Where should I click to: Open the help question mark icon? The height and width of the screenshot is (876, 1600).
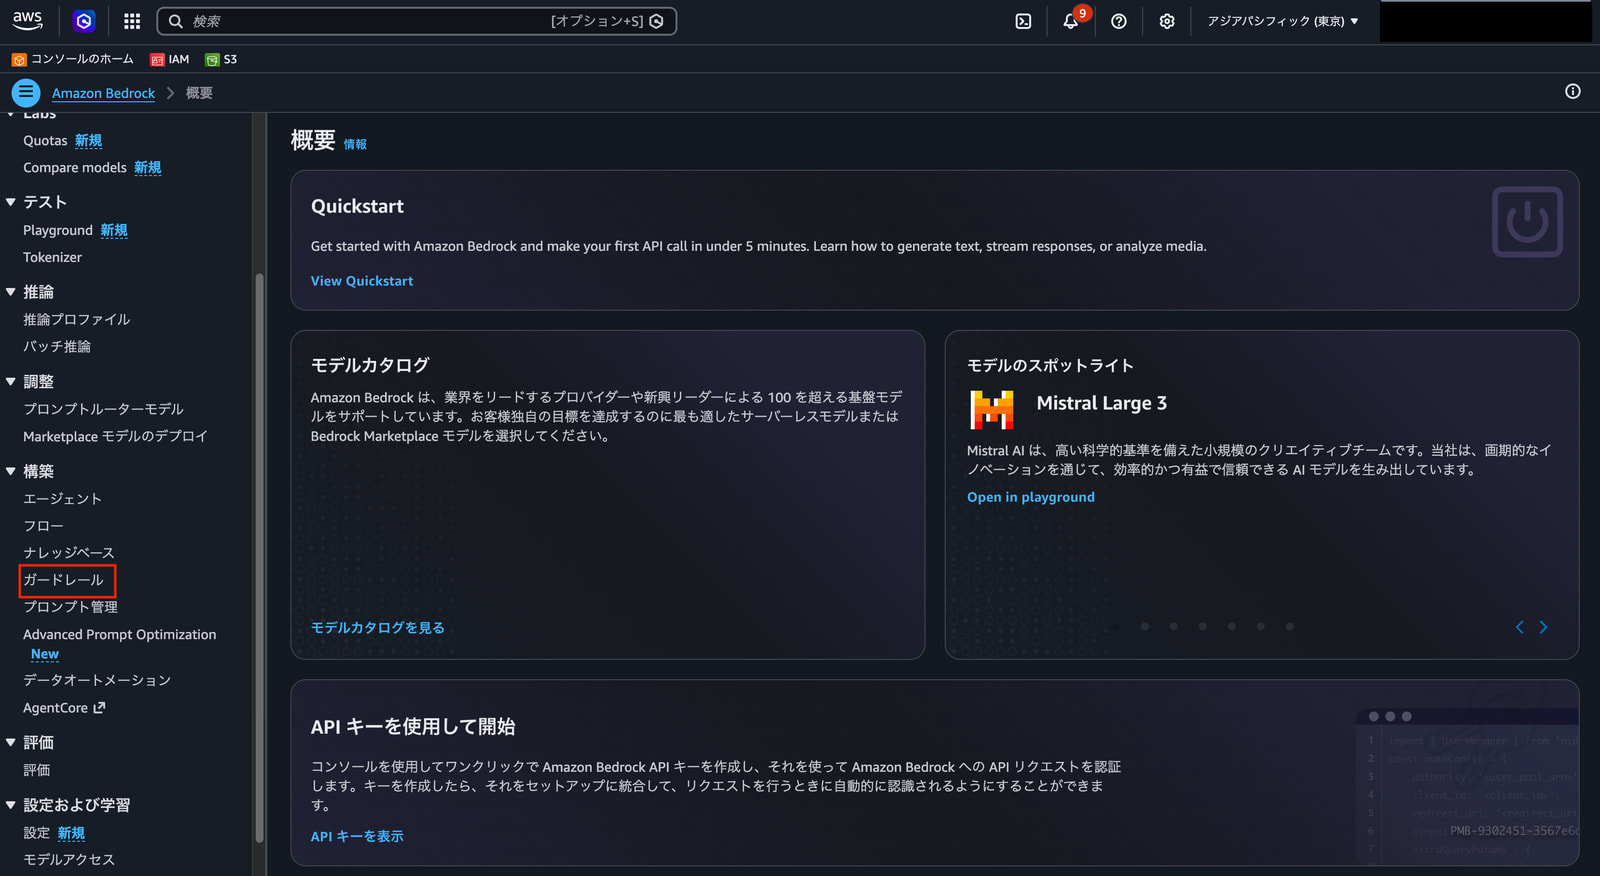tap(1119, 21)
